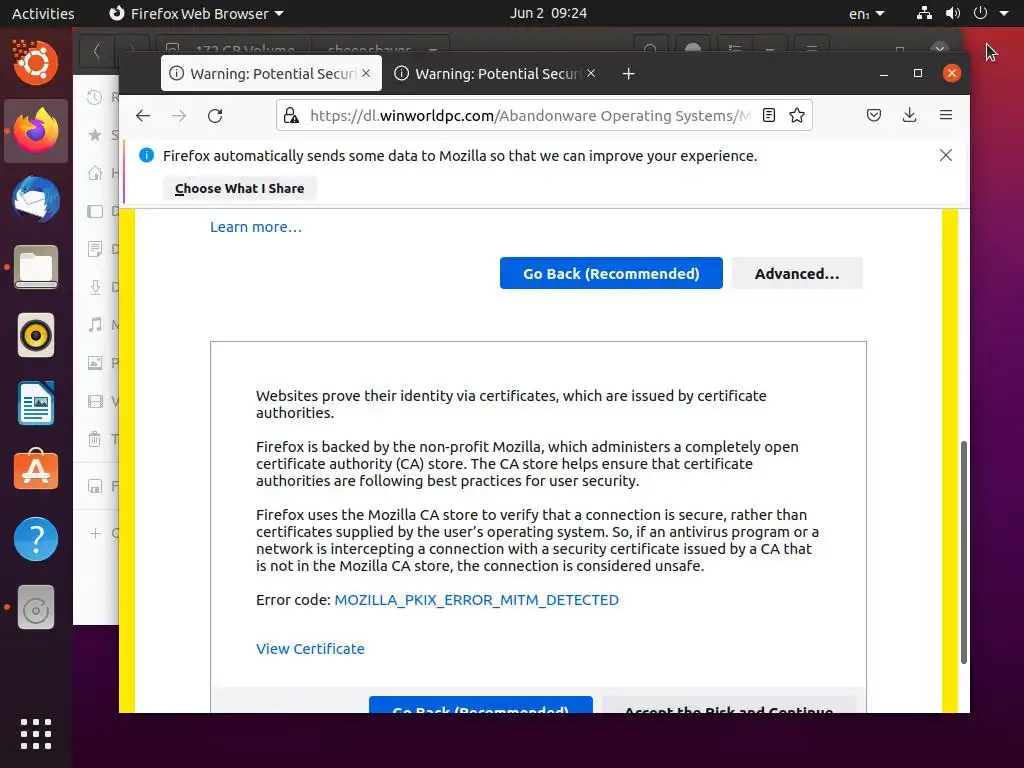Click Firefox icon in the dock

(36, 131)
